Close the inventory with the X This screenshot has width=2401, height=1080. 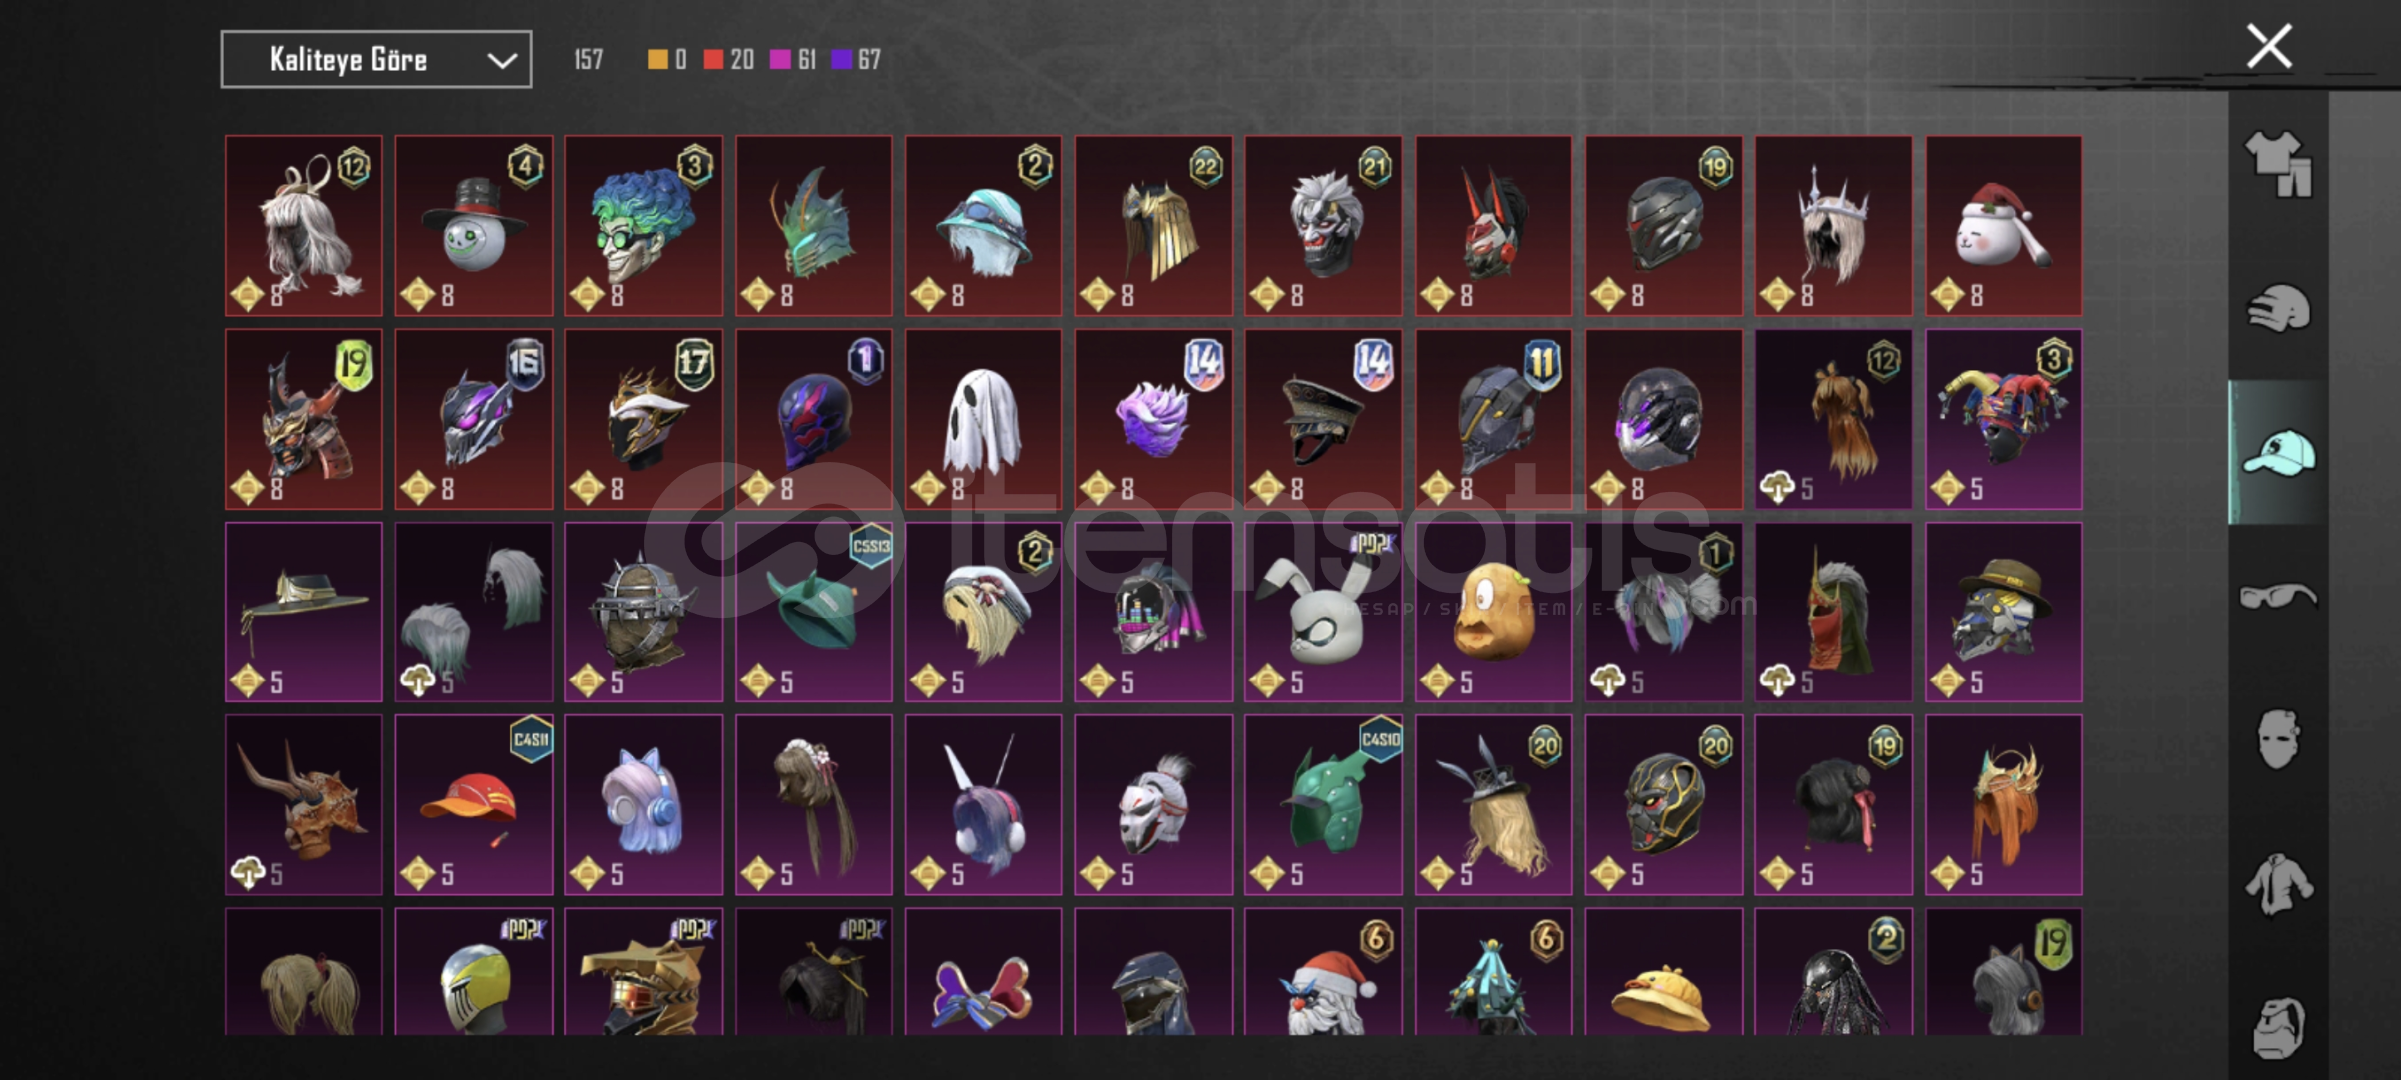(2269, 46)
